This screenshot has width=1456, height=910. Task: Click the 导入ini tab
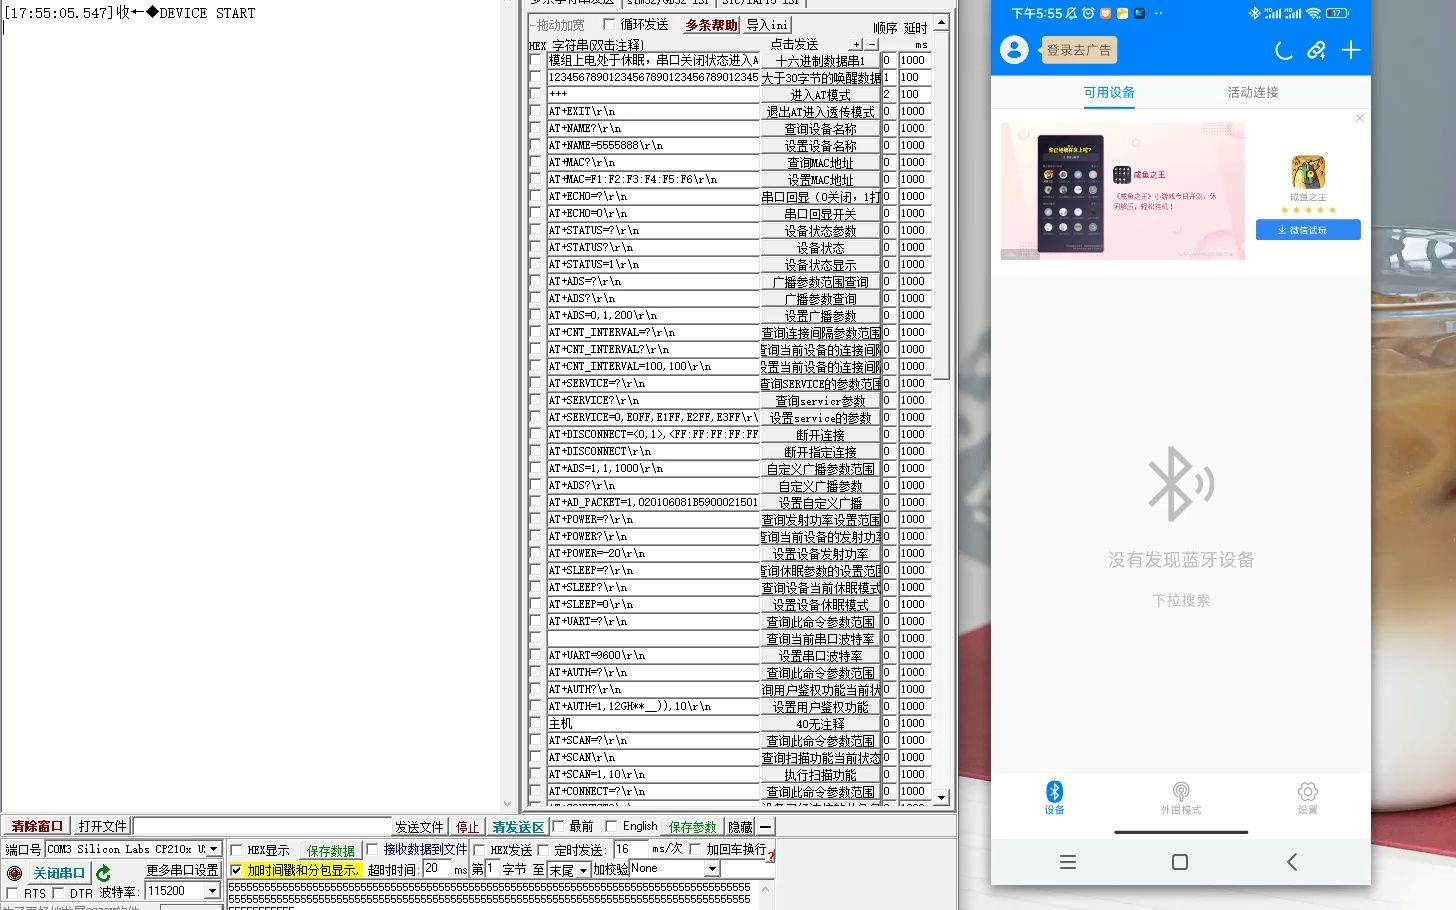pyautogui.click(x=767, y=25)
